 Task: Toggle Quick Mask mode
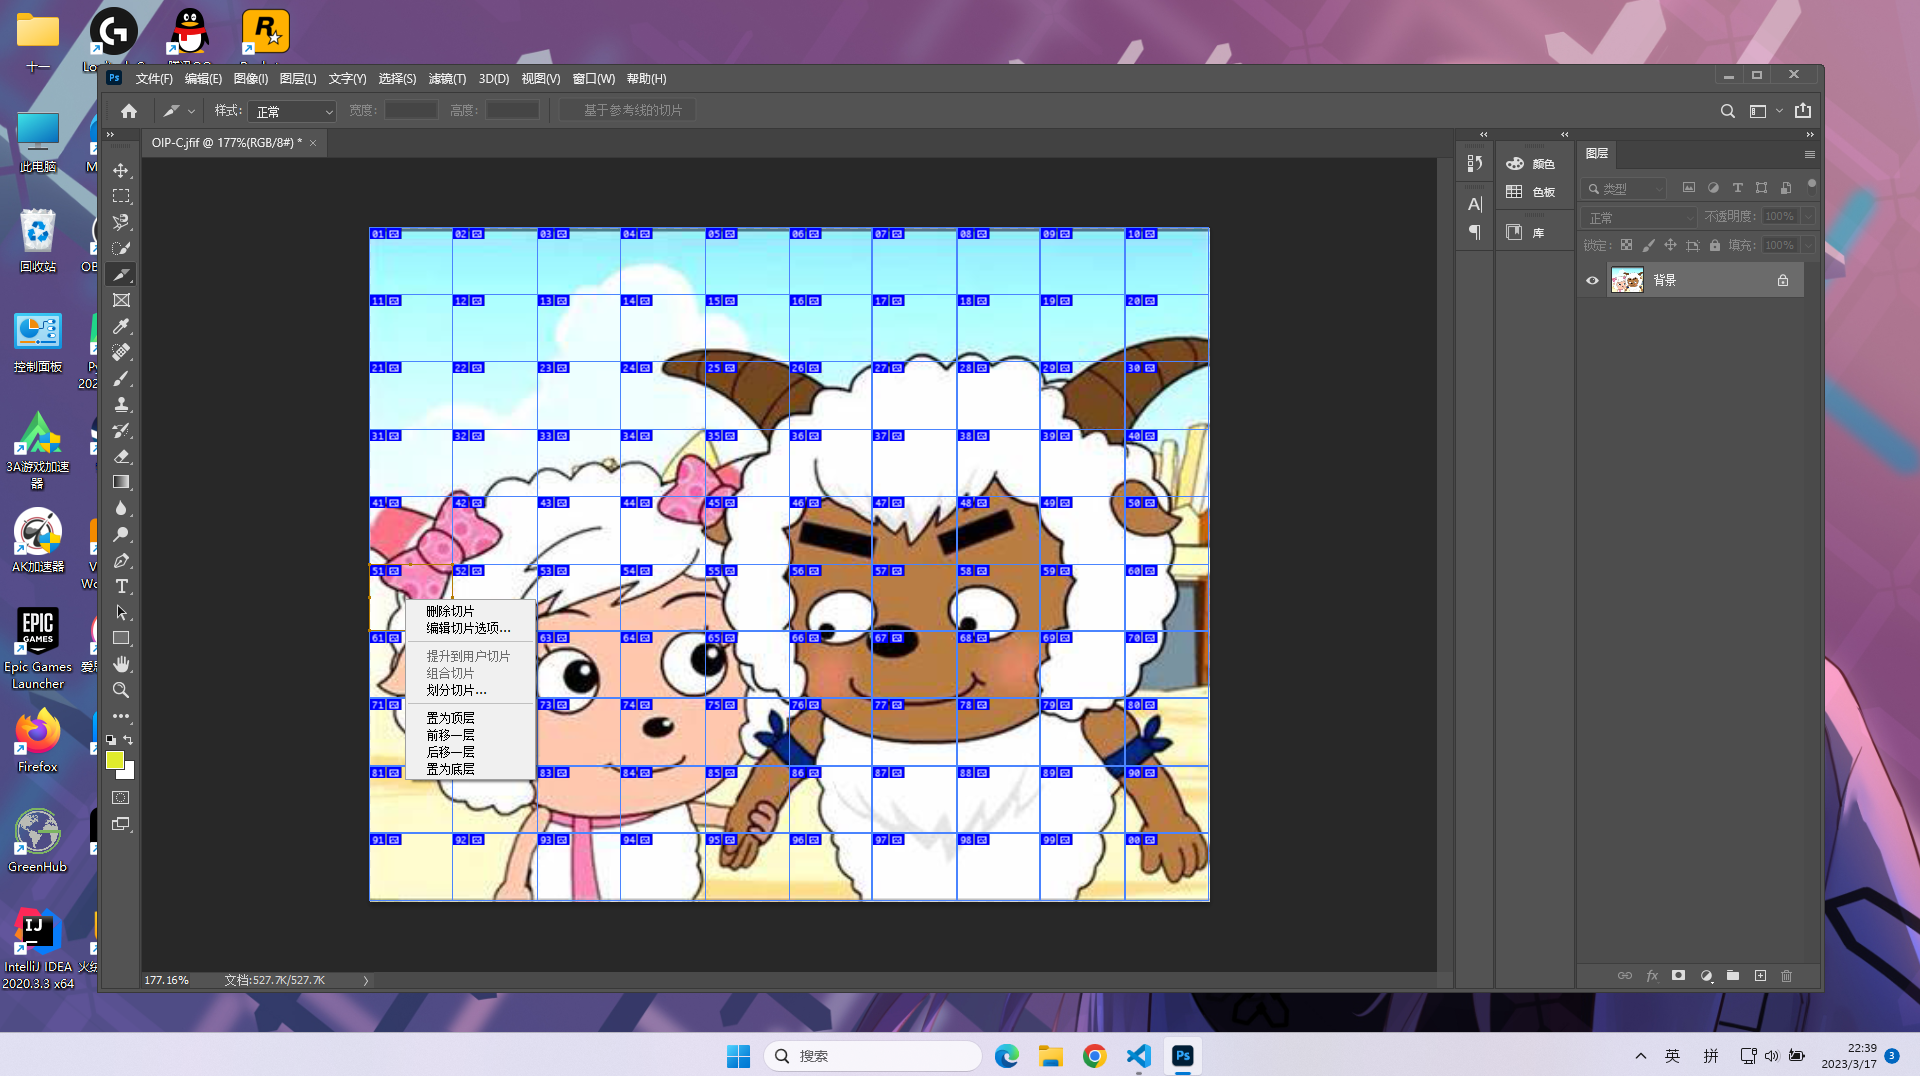click(x=121, y=798)
